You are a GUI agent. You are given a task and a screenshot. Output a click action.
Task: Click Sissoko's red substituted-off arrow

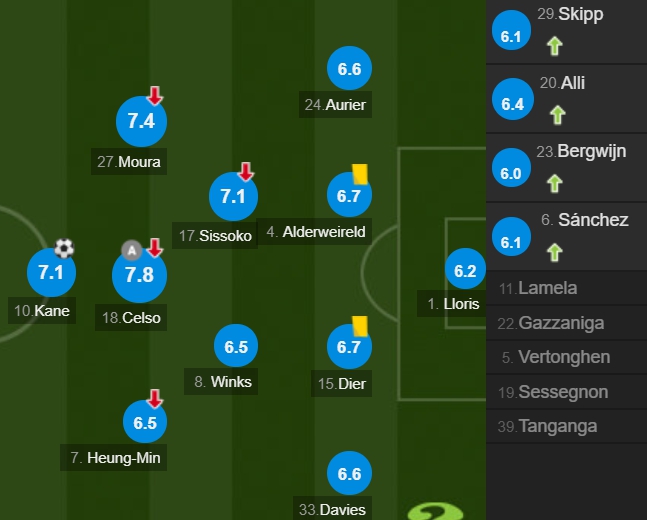(246, 172)
